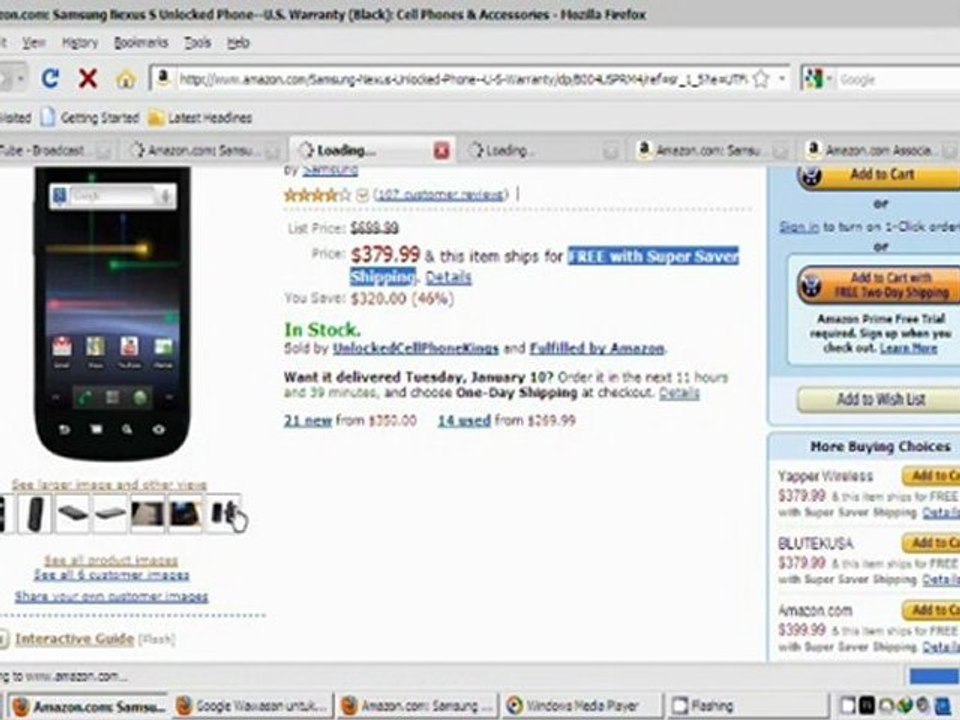Expand the star rating dropdown arrow

[x=362, y=195]
